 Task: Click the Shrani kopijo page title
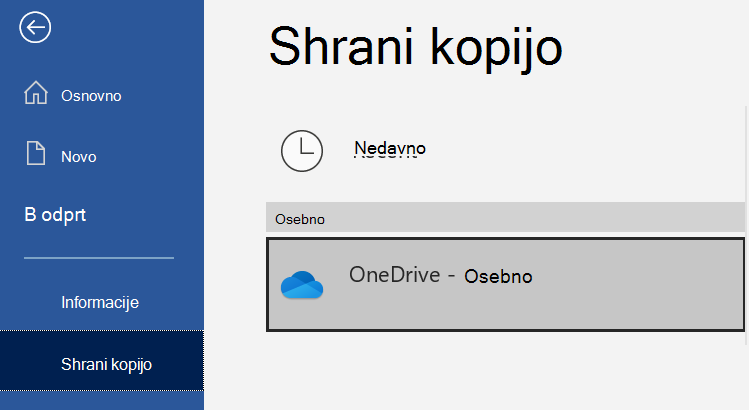[416, 48]
